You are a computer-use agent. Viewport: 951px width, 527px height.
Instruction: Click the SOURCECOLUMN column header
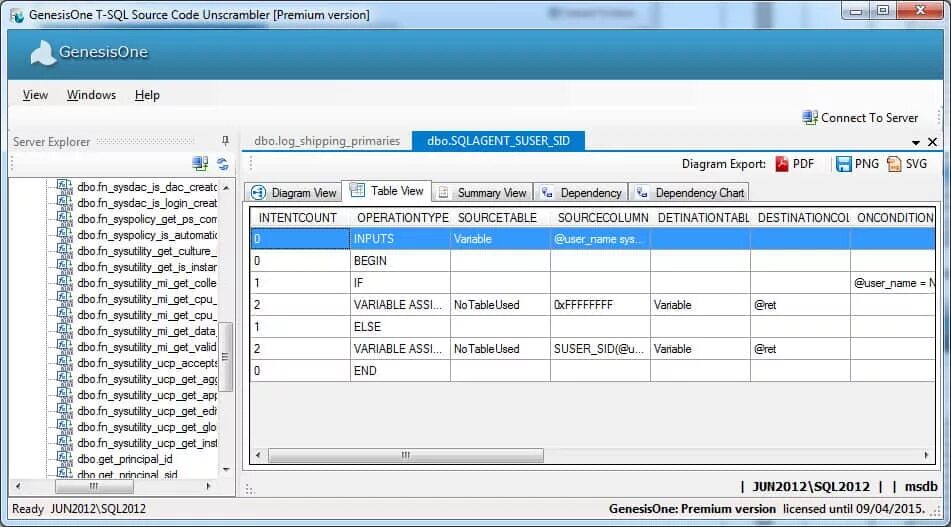click(x=600, y=218)
